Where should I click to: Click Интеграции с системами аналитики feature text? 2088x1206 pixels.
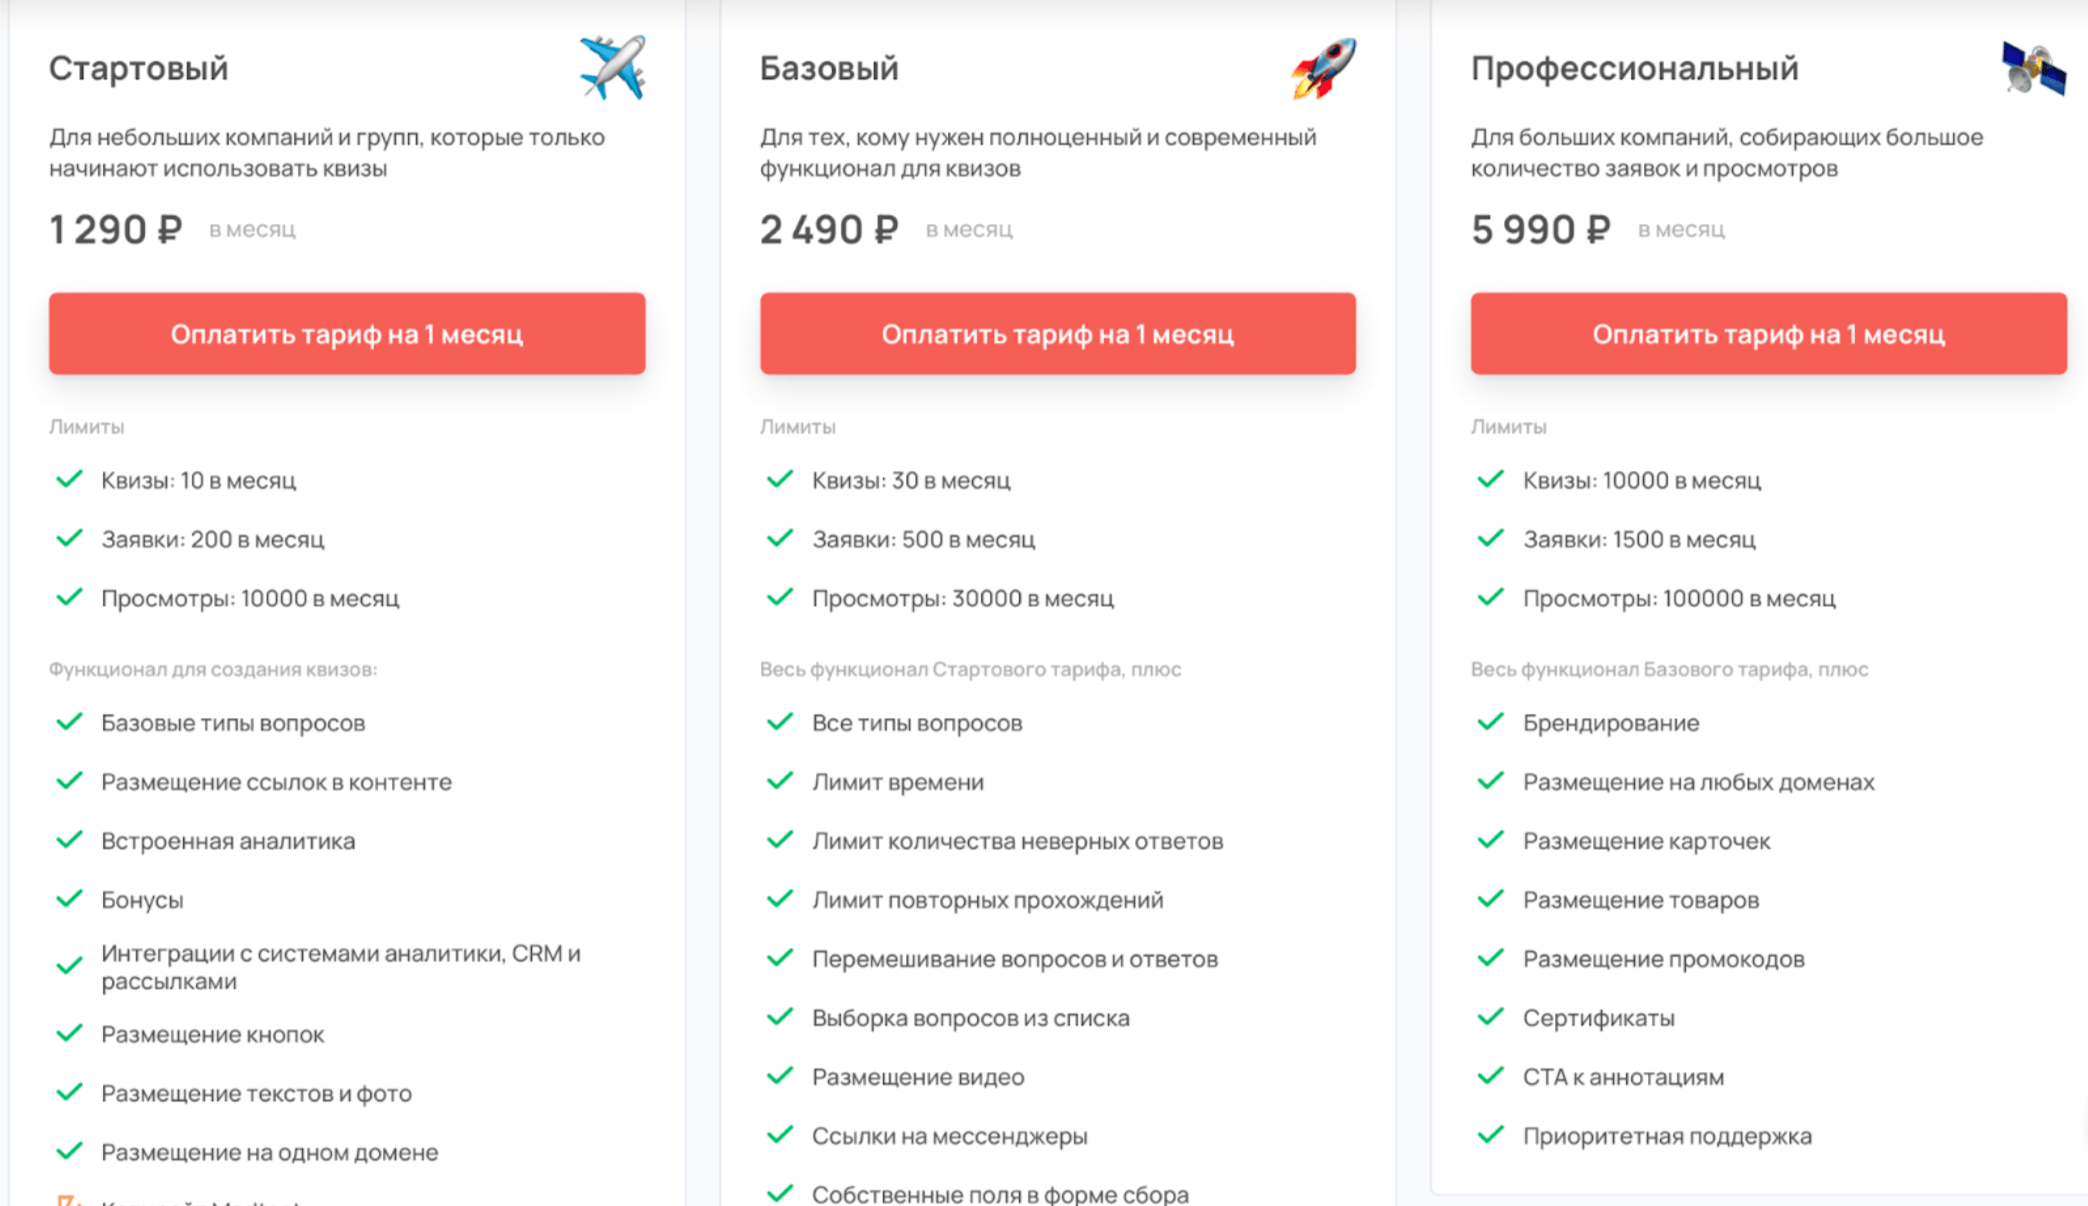point(340,967)
